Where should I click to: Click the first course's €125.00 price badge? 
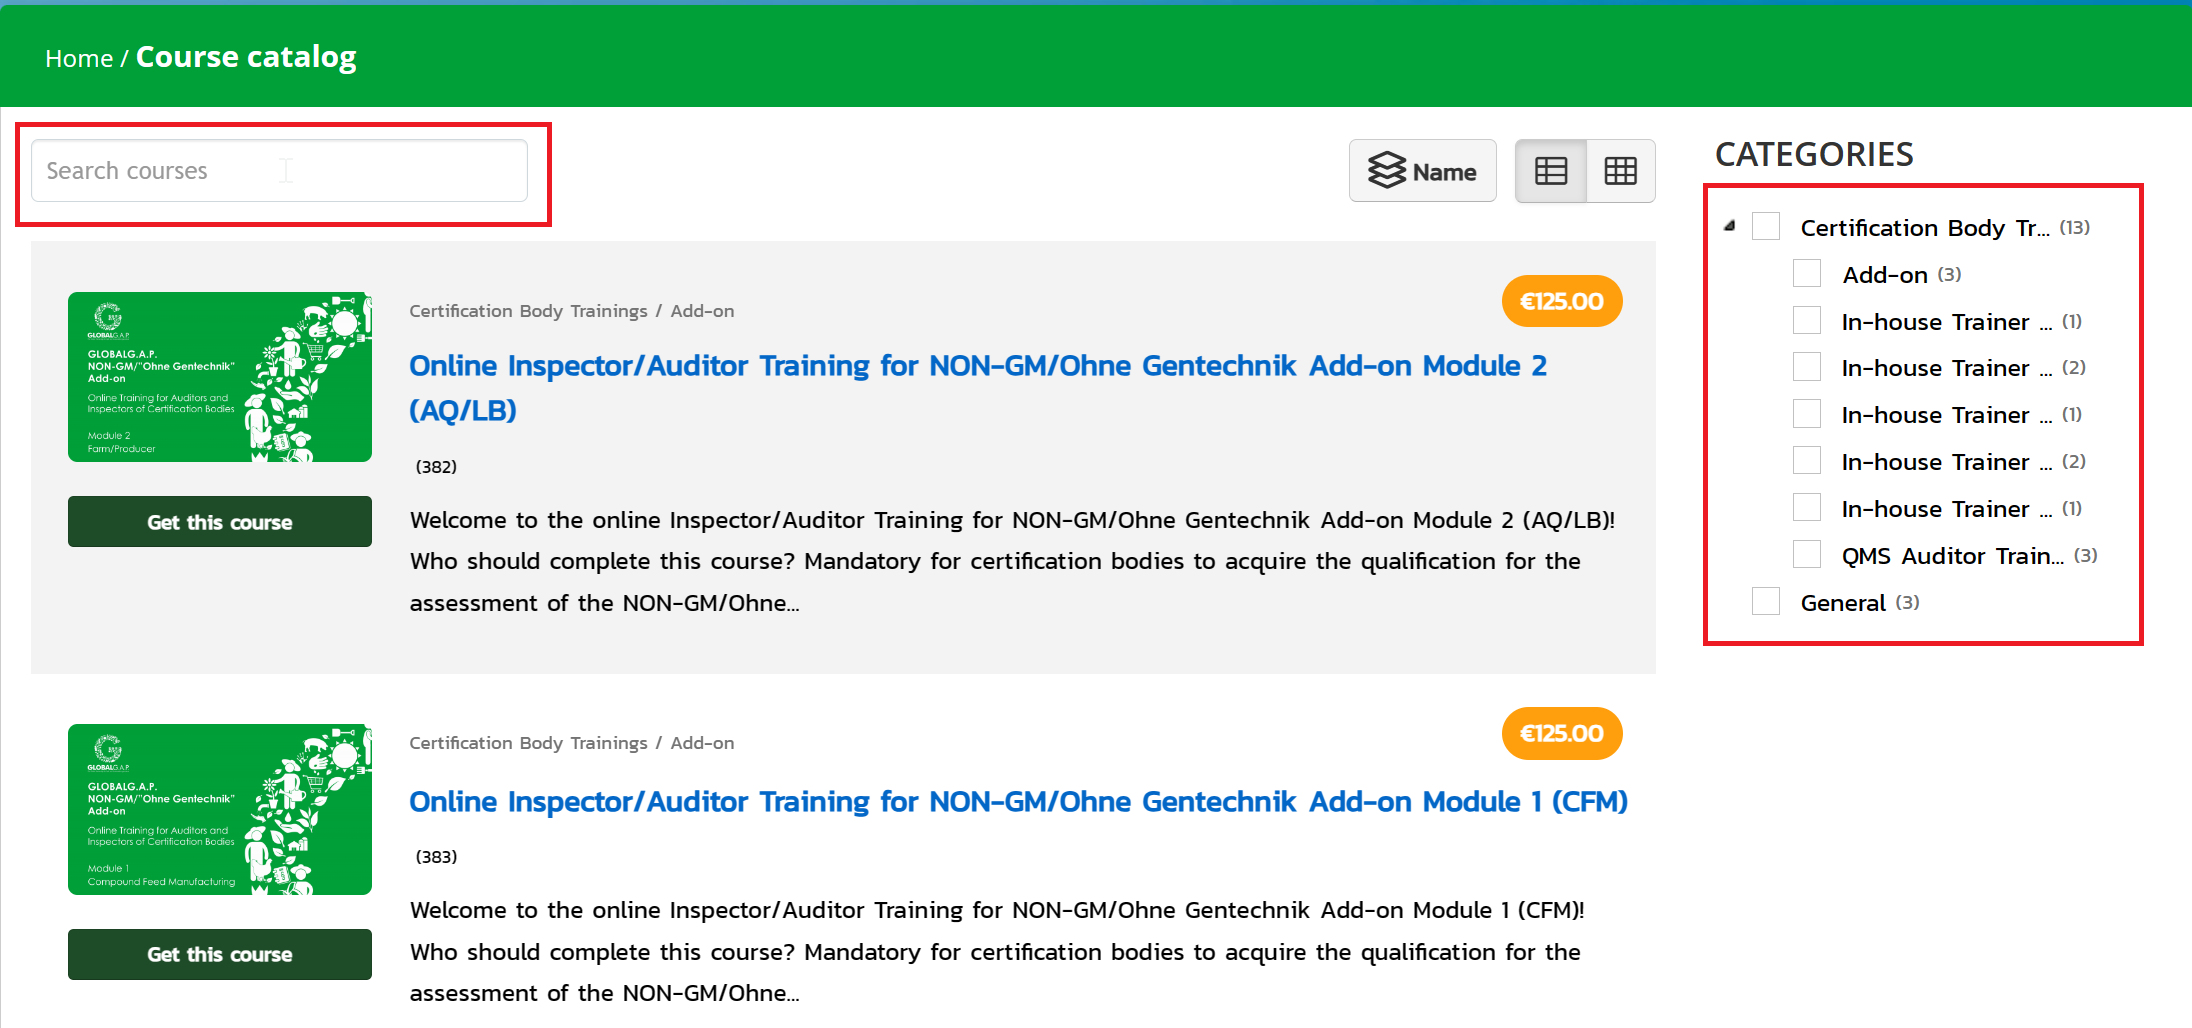[1561, 301]
